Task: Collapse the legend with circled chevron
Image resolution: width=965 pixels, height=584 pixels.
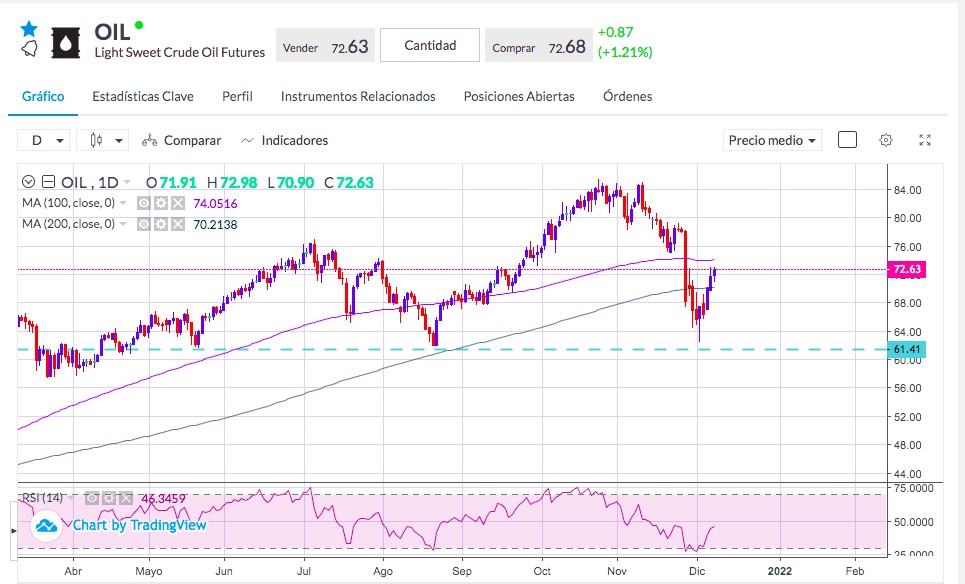Action: (x=28, y=182)
